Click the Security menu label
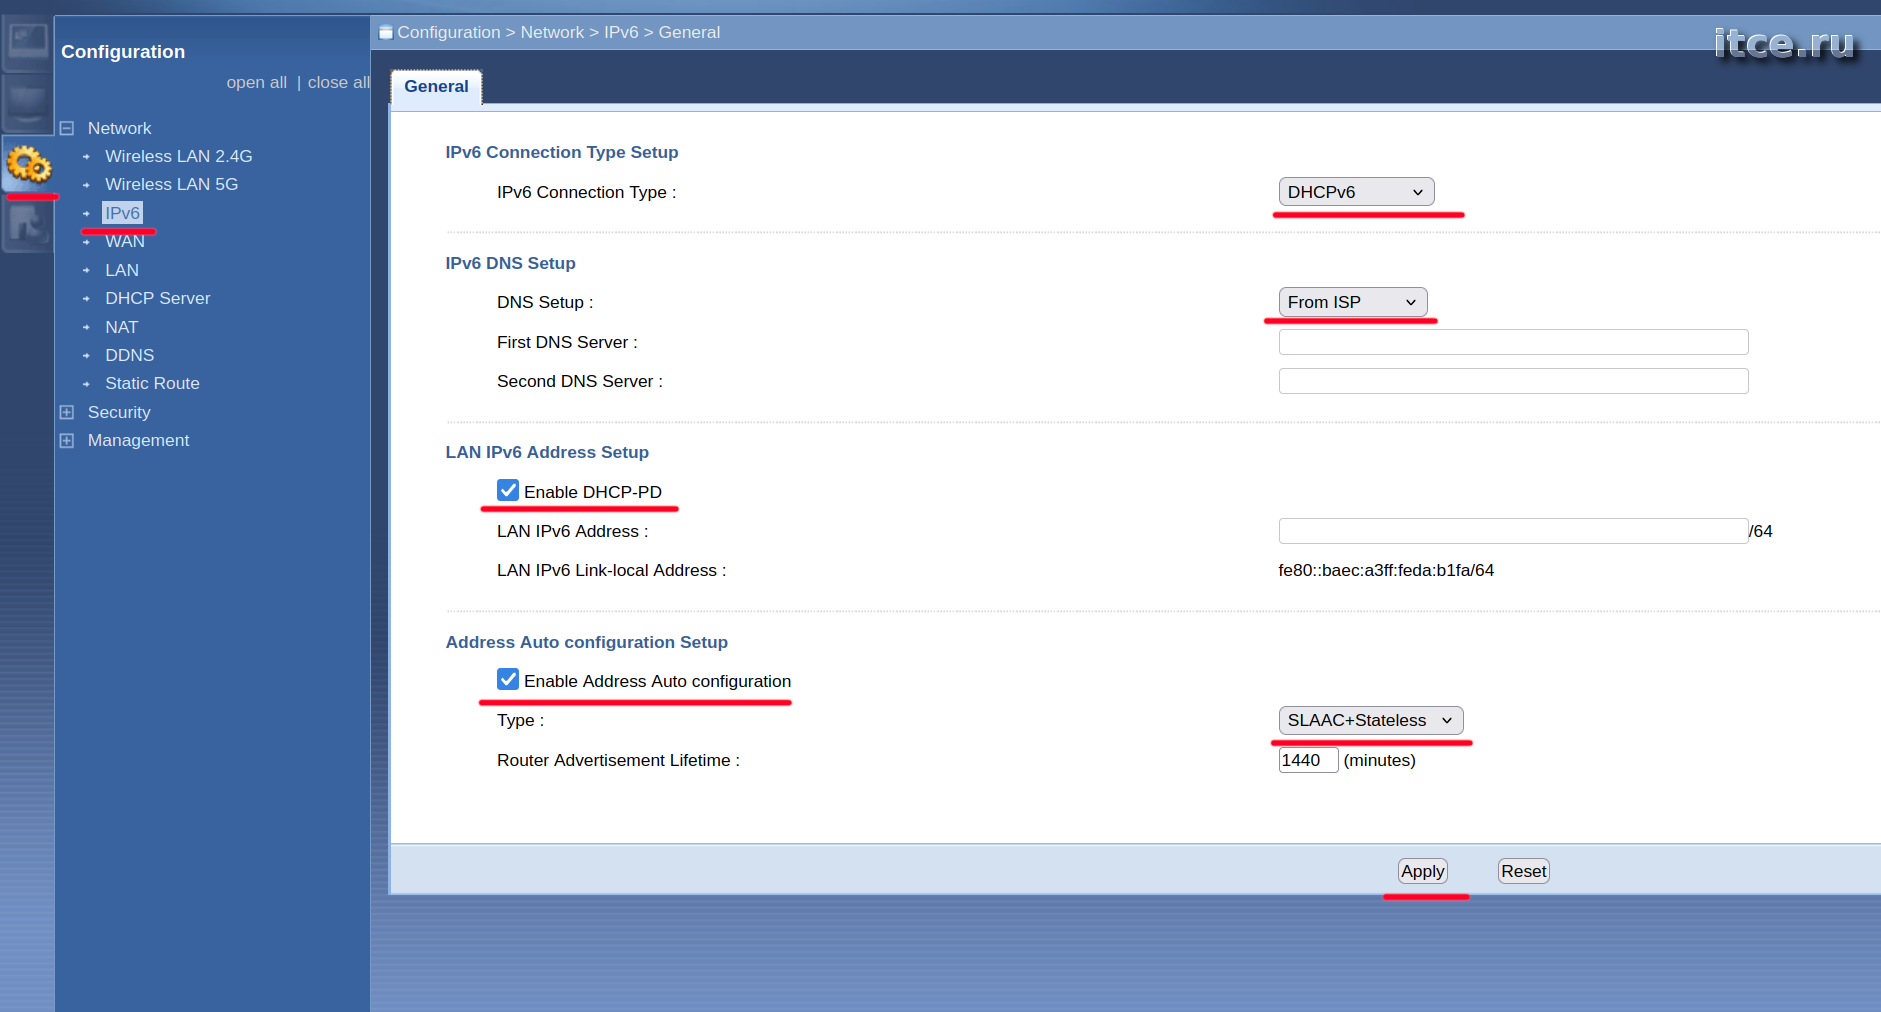This screenshot has width=1881, height=1012. (x=119, y=412)
